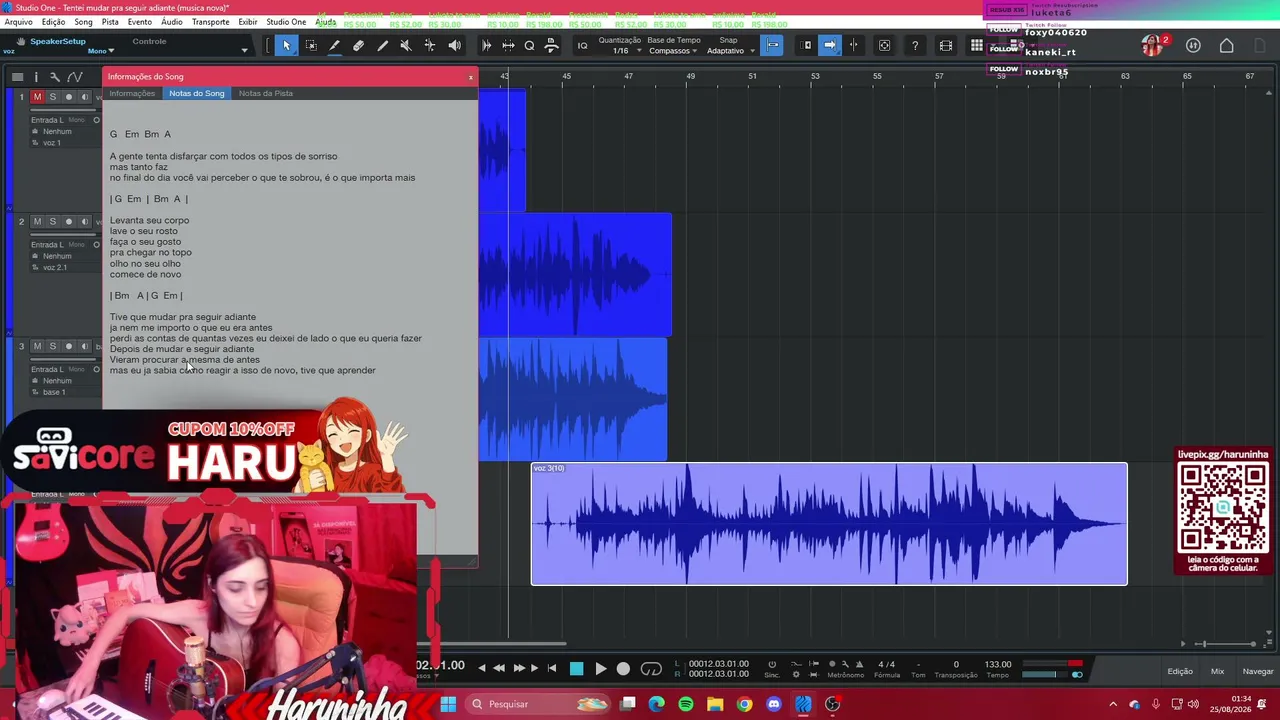Open the Mono channel mode dropdown
The image size is (1280, 720).
[x=99, y=51]
